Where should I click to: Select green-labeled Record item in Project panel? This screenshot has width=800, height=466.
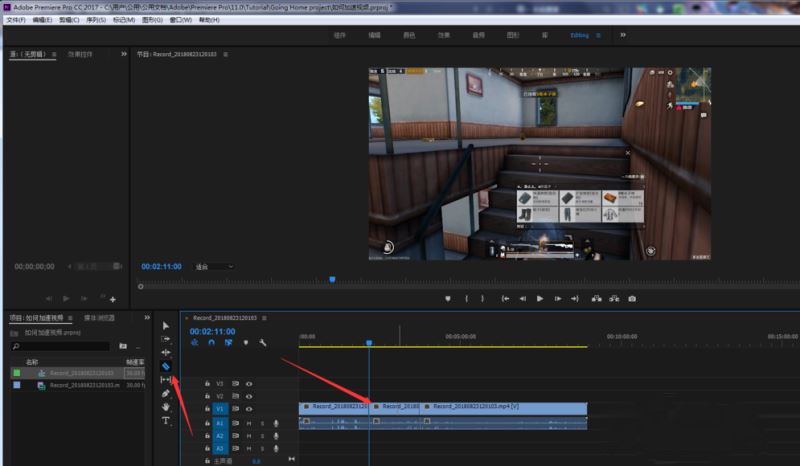tap(78, 373)
